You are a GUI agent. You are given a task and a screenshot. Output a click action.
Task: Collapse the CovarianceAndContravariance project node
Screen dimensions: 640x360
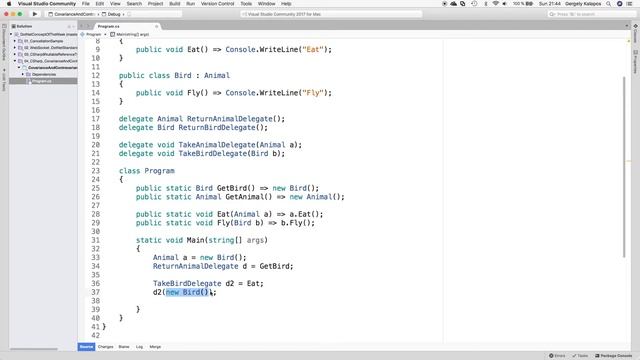(19, 67)
